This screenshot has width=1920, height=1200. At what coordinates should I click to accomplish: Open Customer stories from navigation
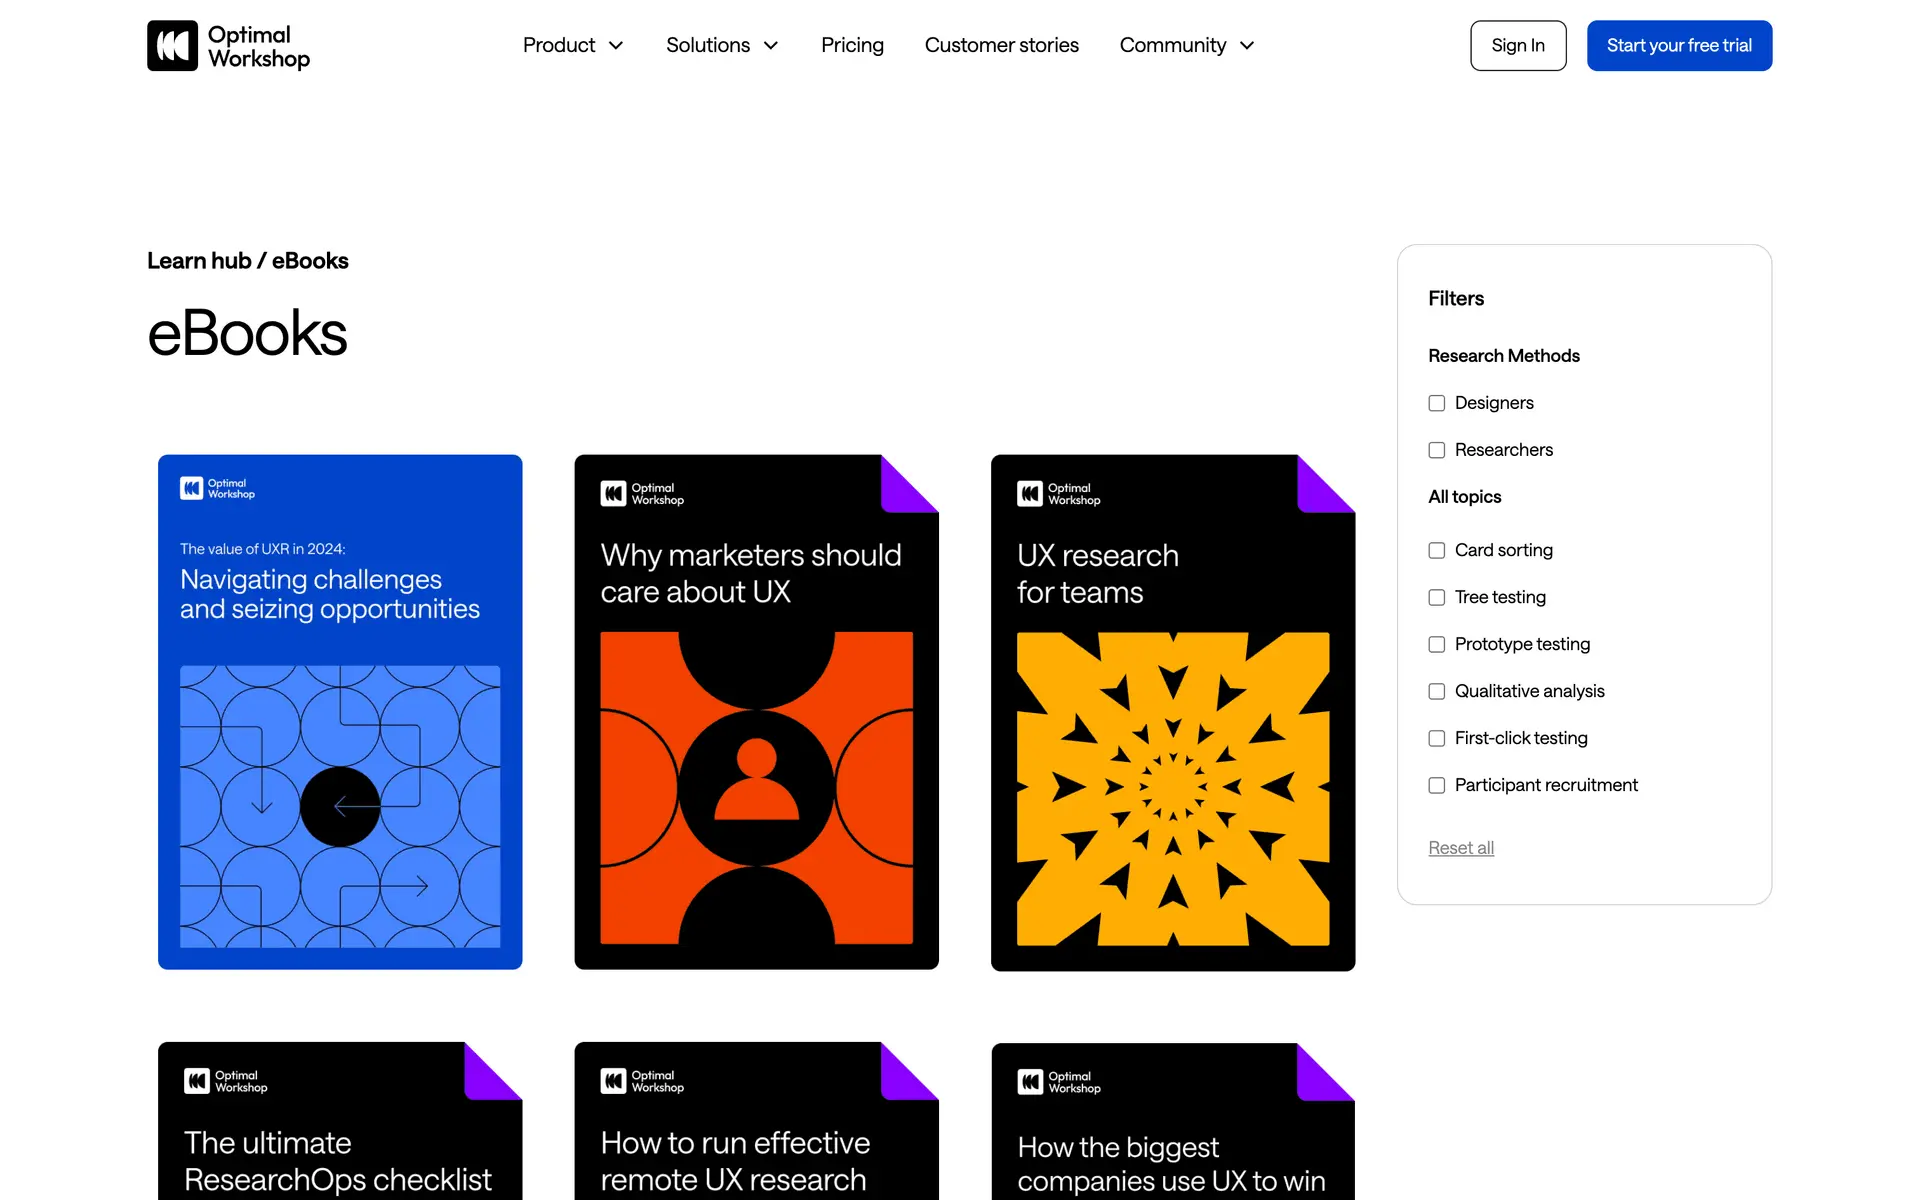[x=1001, y=45]
